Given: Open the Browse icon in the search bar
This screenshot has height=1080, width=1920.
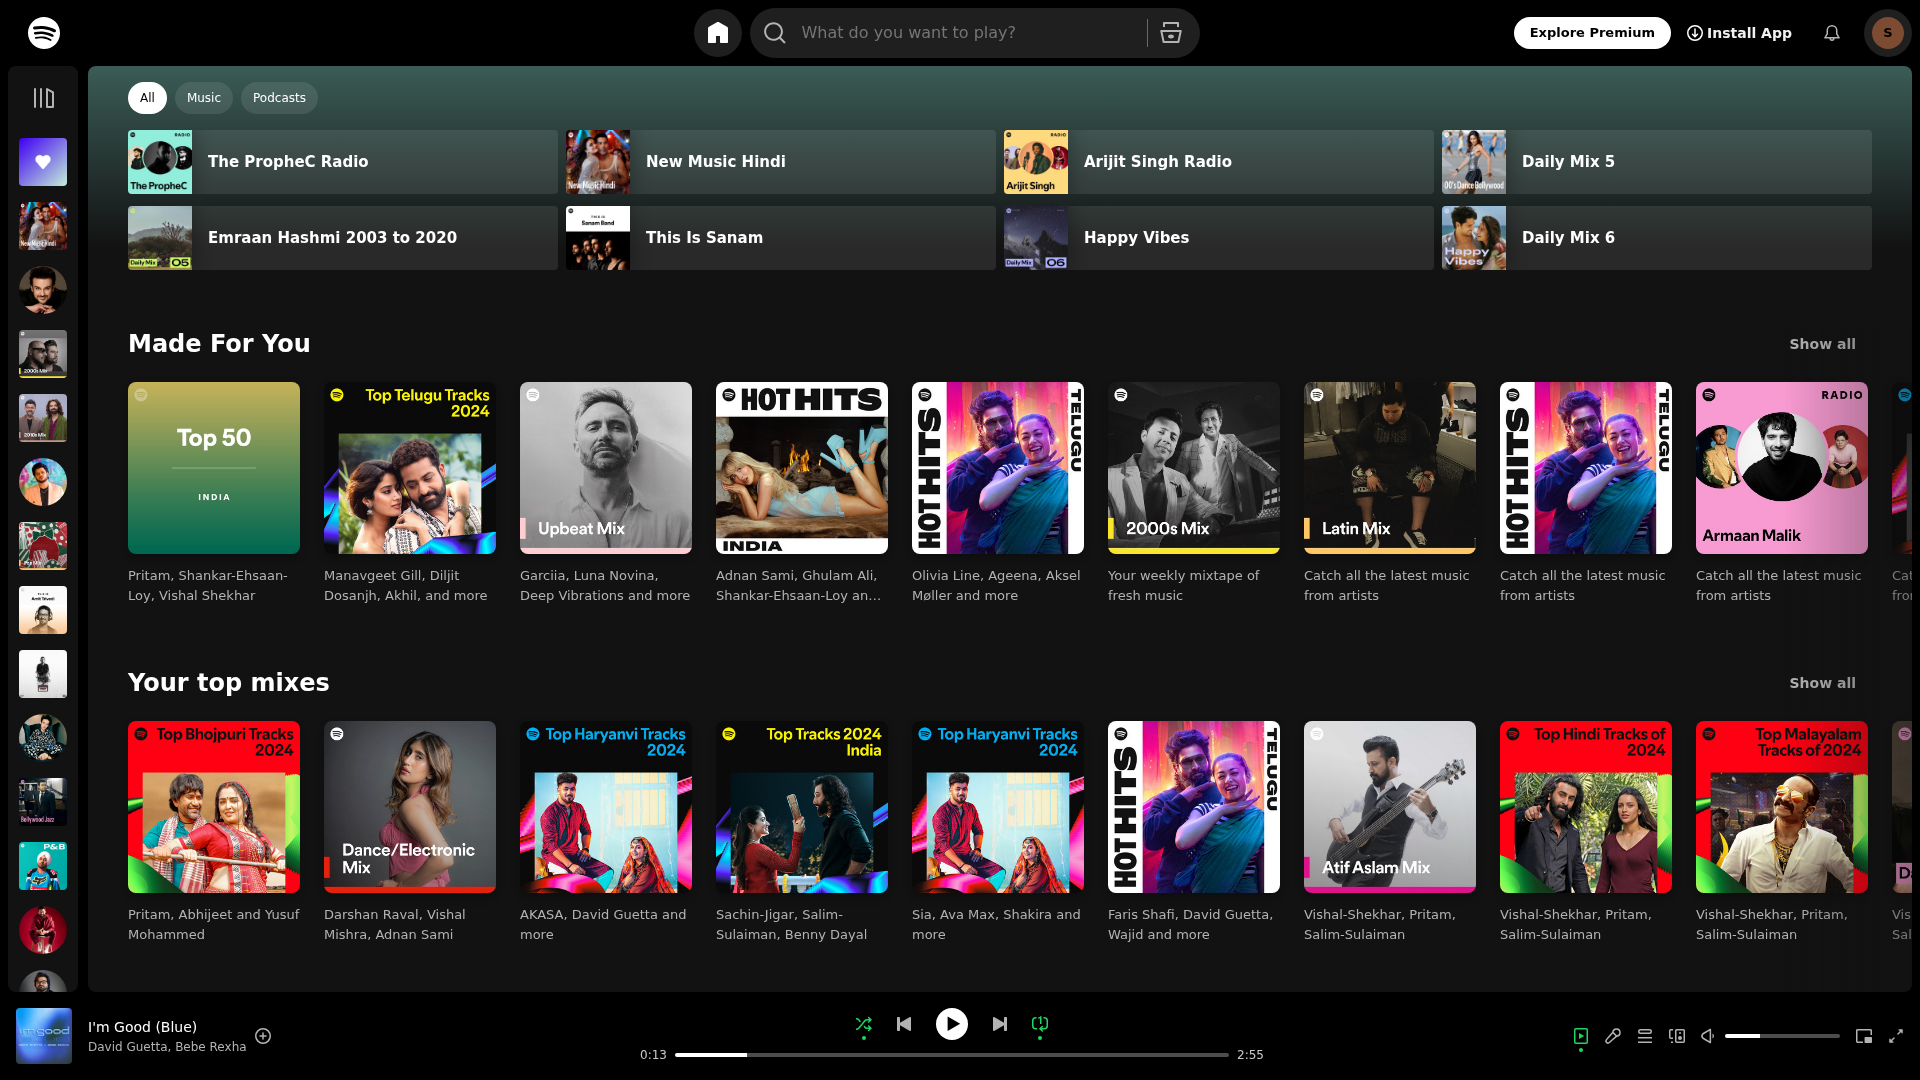Looking at the screenshot, I should [x=1171, y=33].
